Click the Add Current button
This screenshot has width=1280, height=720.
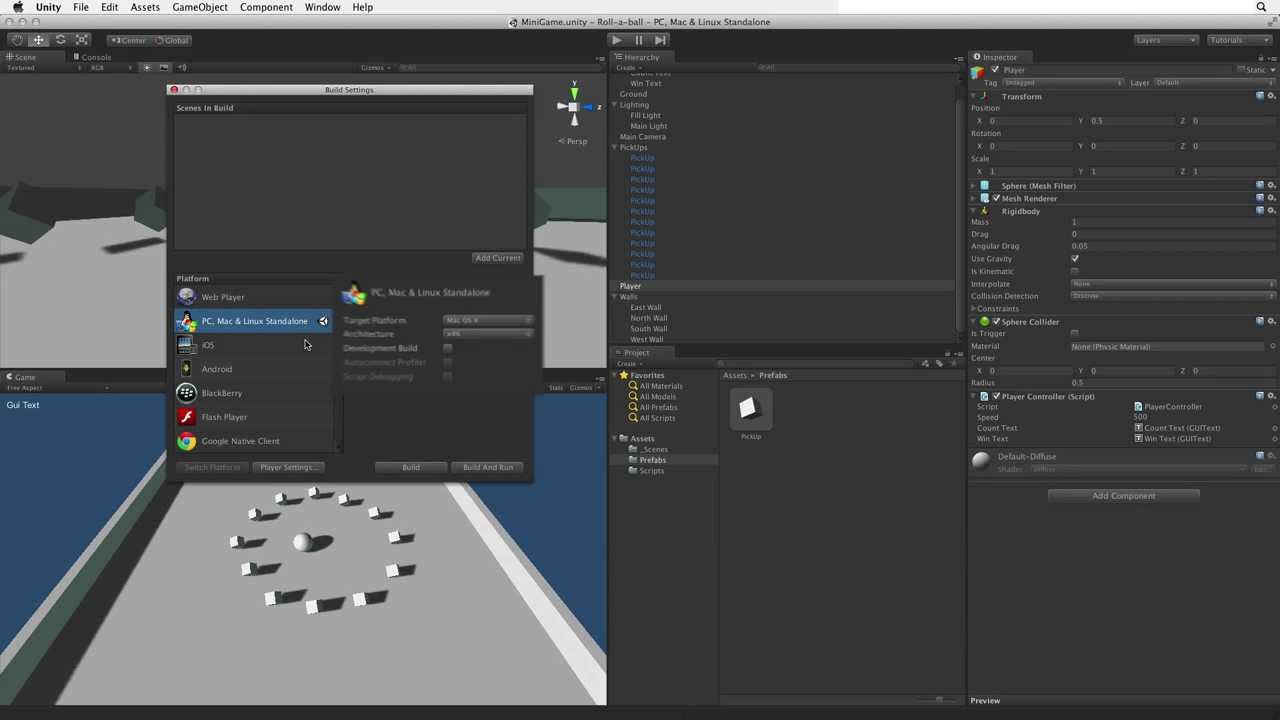tap(497, 258)
